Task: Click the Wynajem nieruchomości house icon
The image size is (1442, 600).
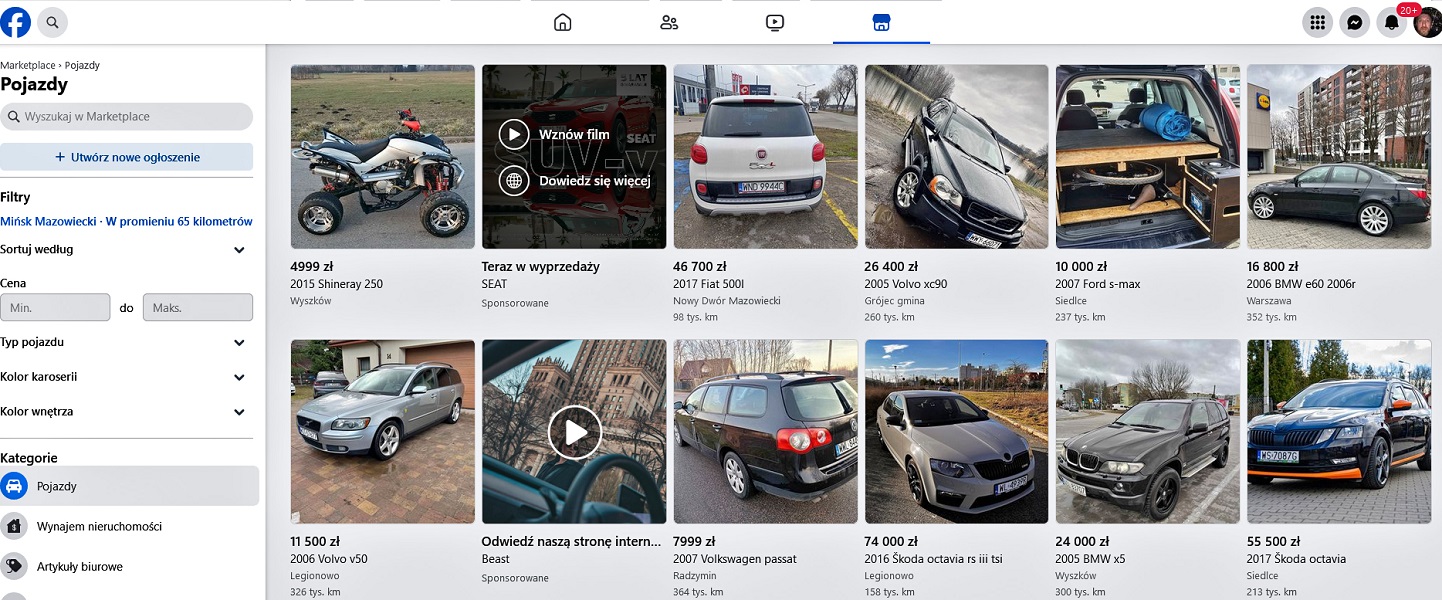Action: (14, 526)
